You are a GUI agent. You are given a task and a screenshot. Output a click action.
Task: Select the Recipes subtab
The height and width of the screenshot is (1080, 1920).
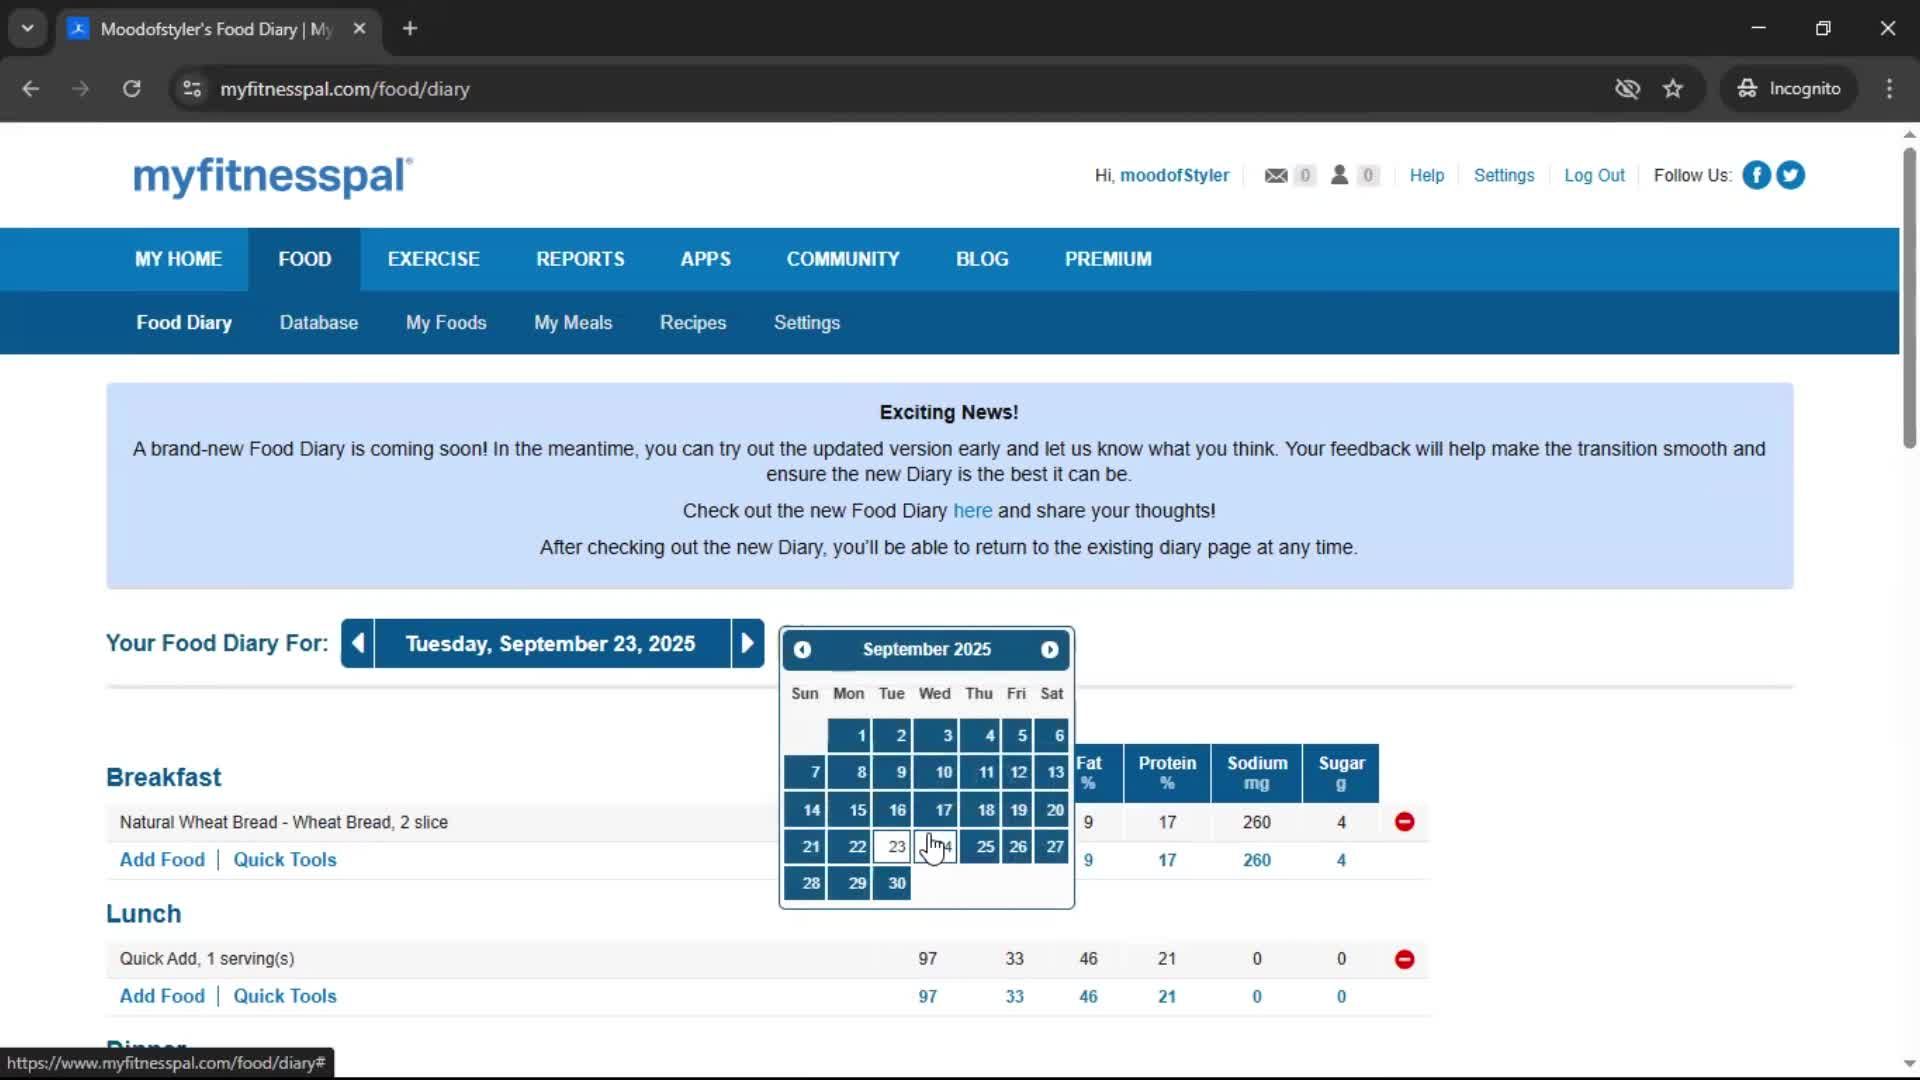(693, 323)
